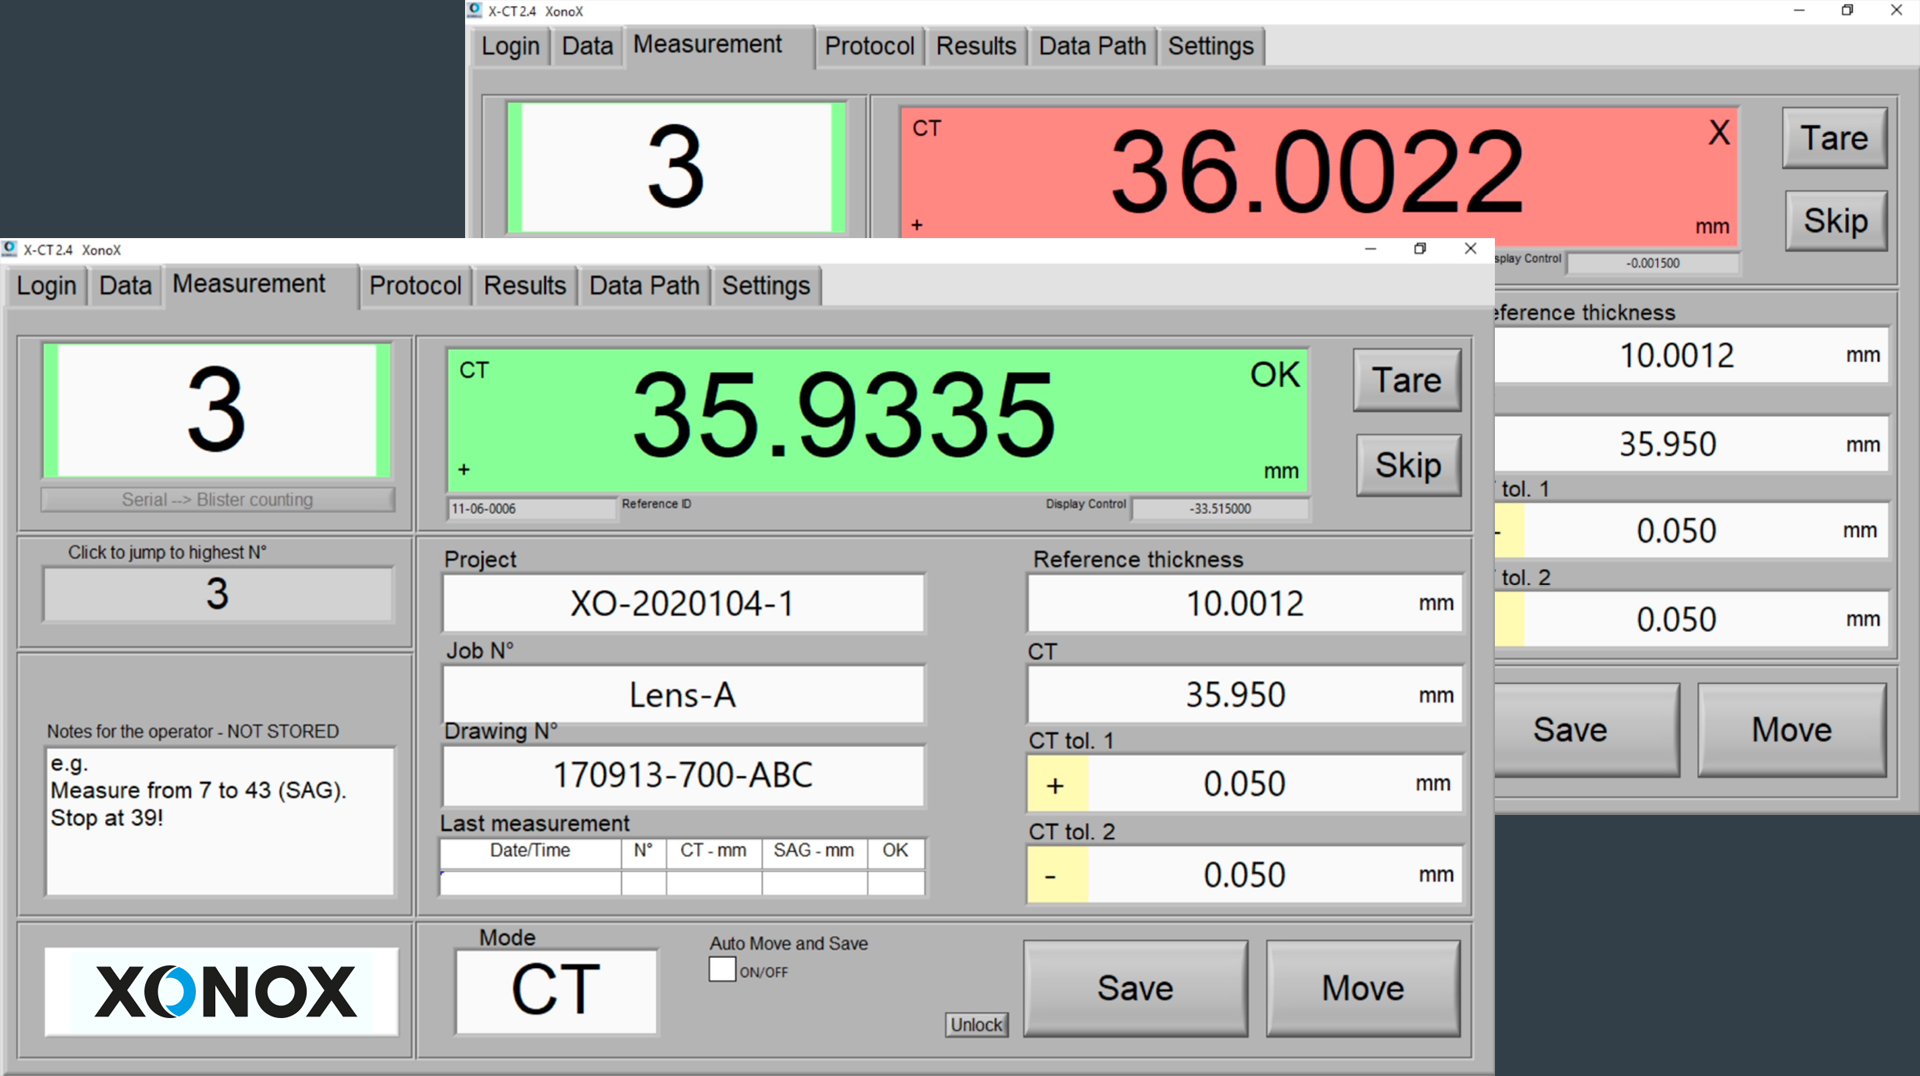The image size is (1920, 1076).
Task: Click Skip button in front window
Action: pos(1408,465)
